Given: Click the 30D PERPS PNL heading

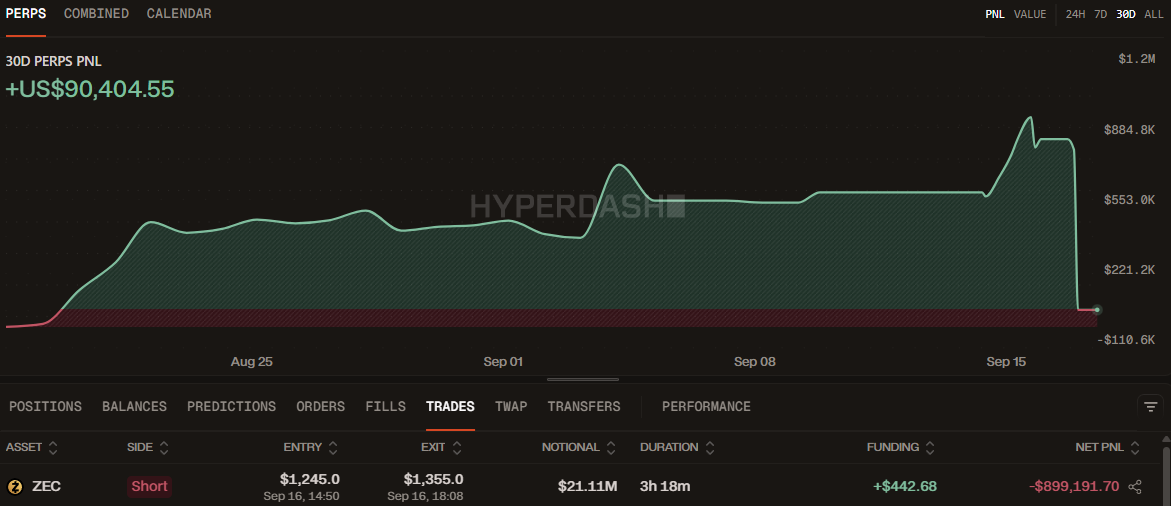Looking at the screenshot, I should tap(53, 61).
